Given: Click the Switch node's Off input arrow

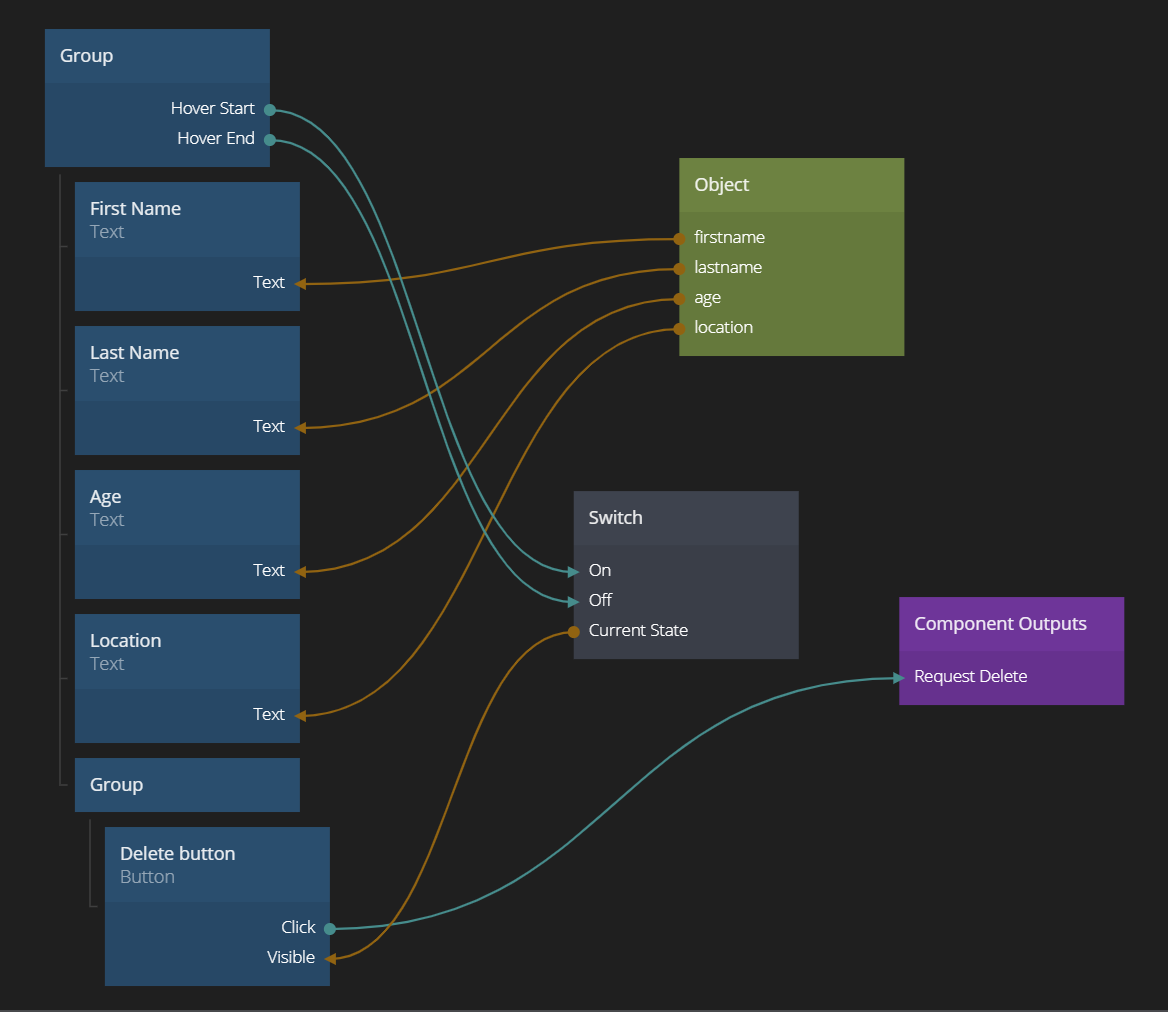Looking at the screenshot, I should pyautogui.click(x=574, y=601).
